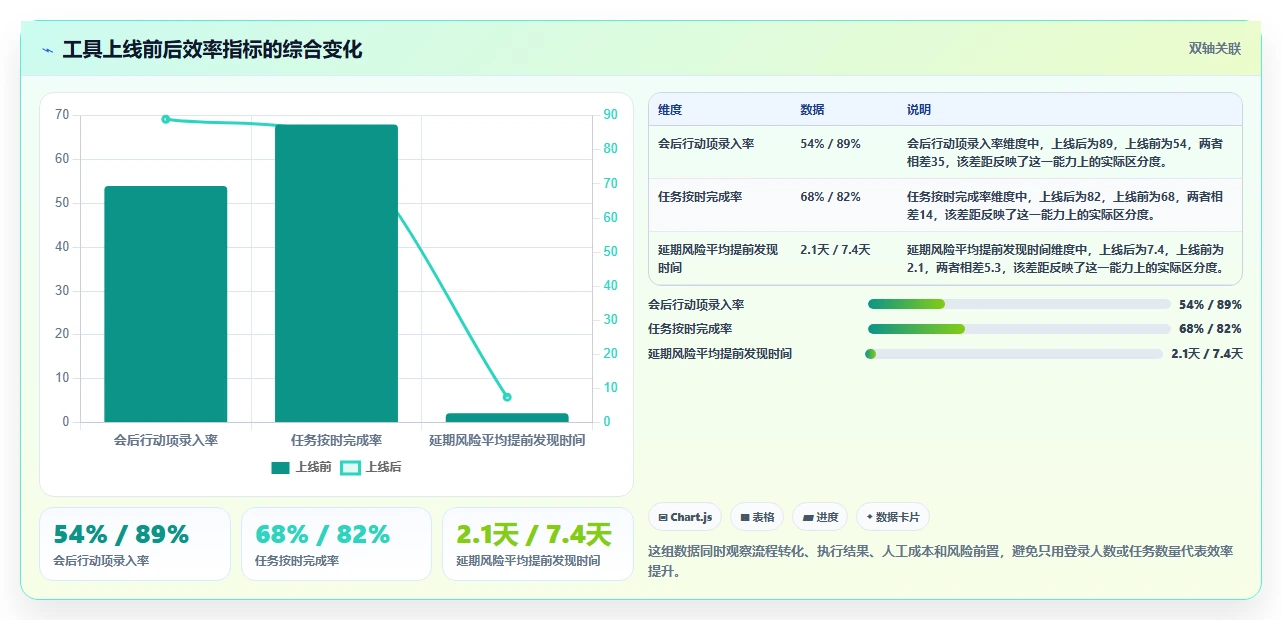Click table cell 延期风险平均提前发现时间

click(718, 259)
